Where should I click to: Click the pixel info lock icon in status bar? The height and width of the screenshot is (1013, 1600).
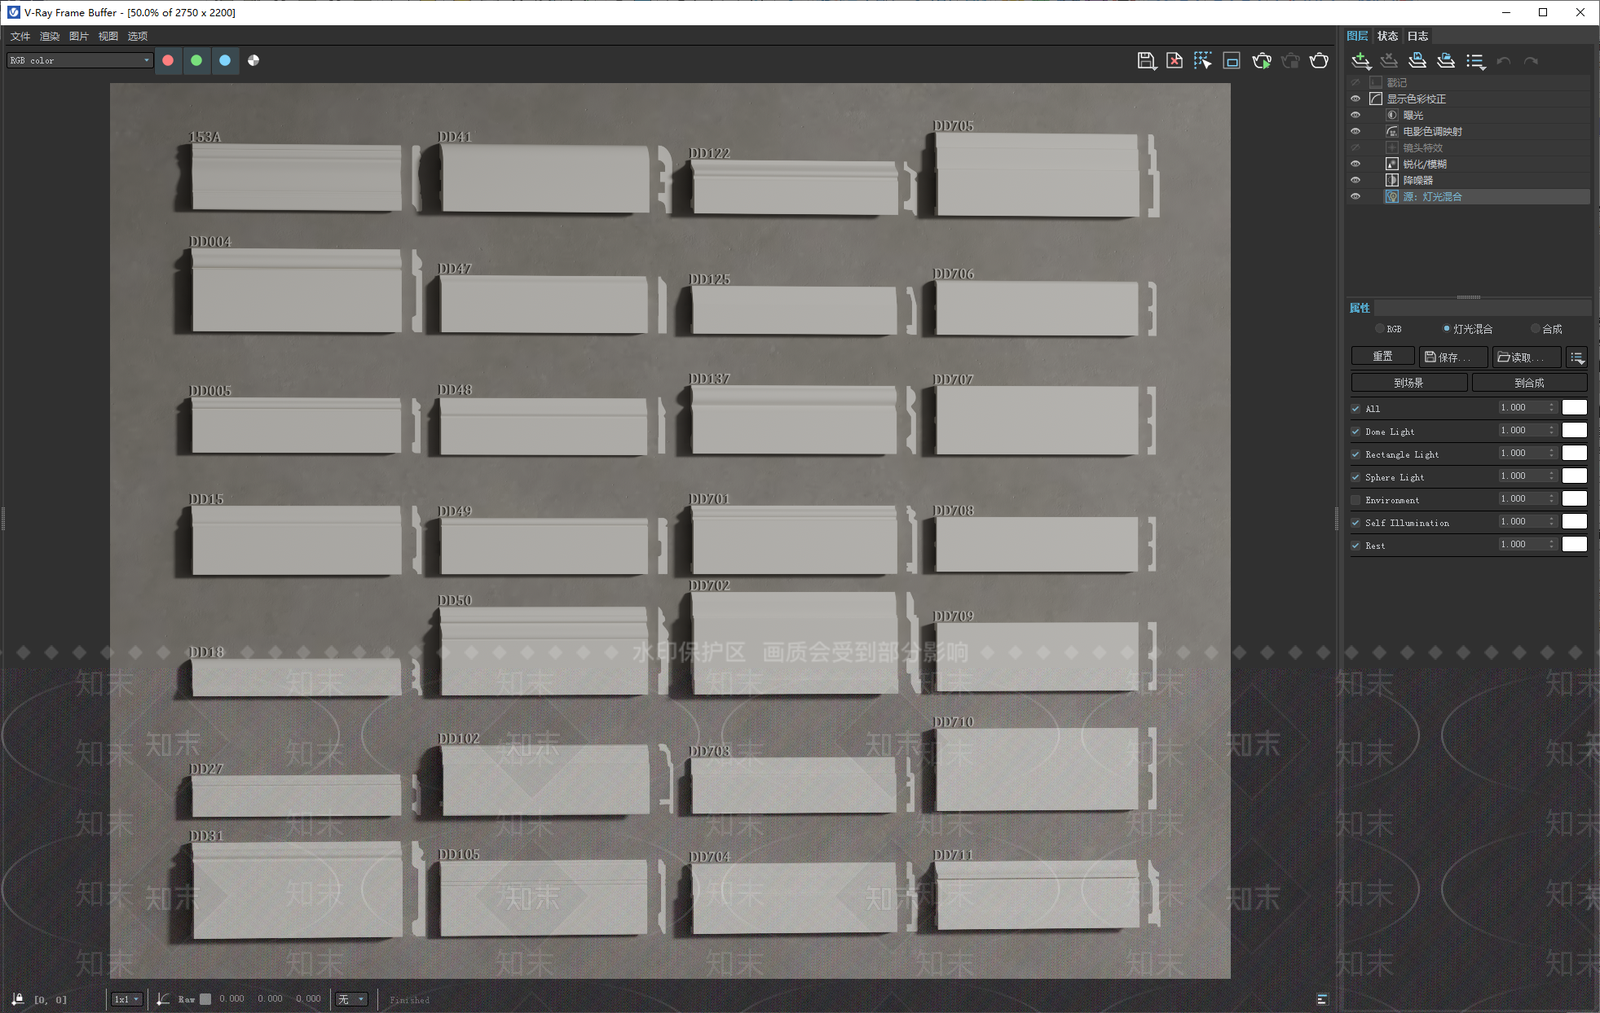[x=18, y=999]
